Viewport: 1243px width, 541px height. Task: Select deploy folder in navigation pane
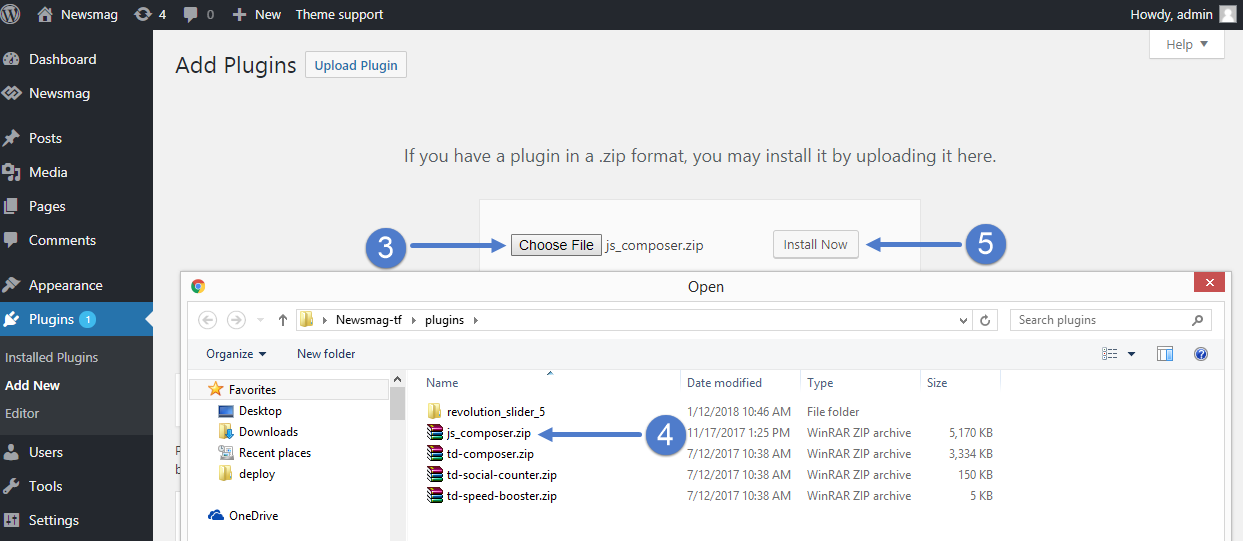tap(257, 474)
